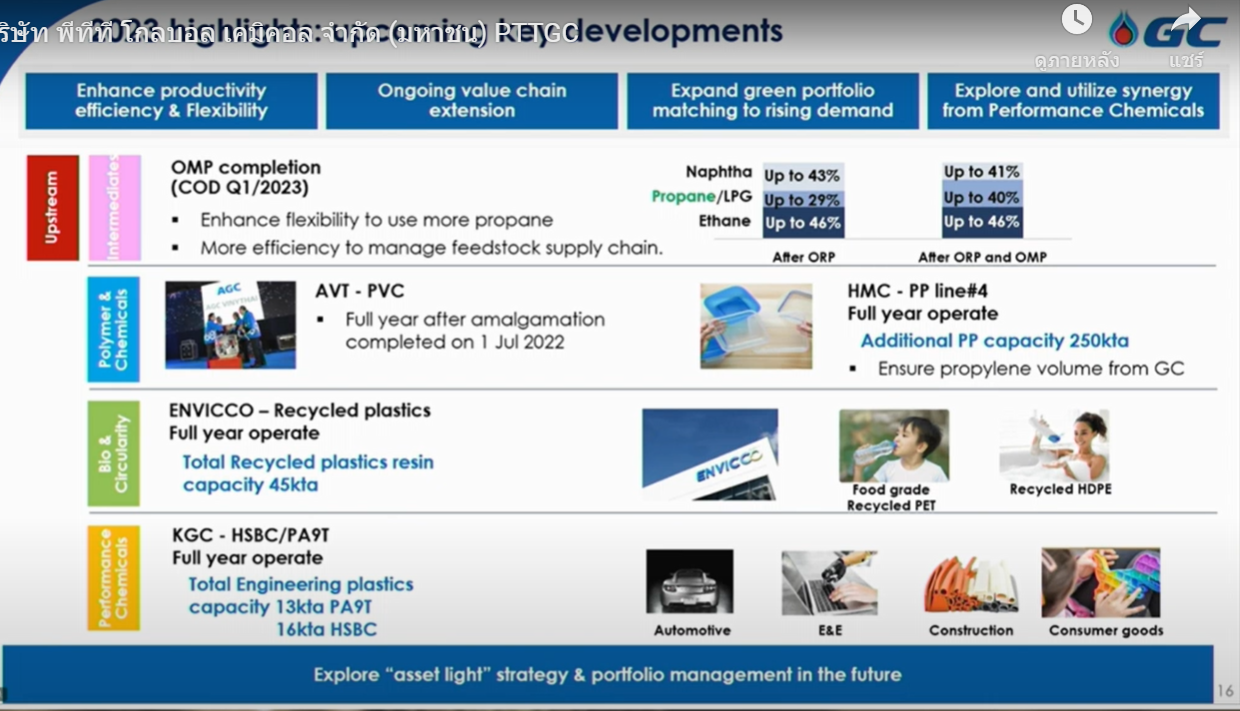Screen dimensions: 1240x711
Task: Select the green Bio & Circularity label
Action: (x=113, y=453)
